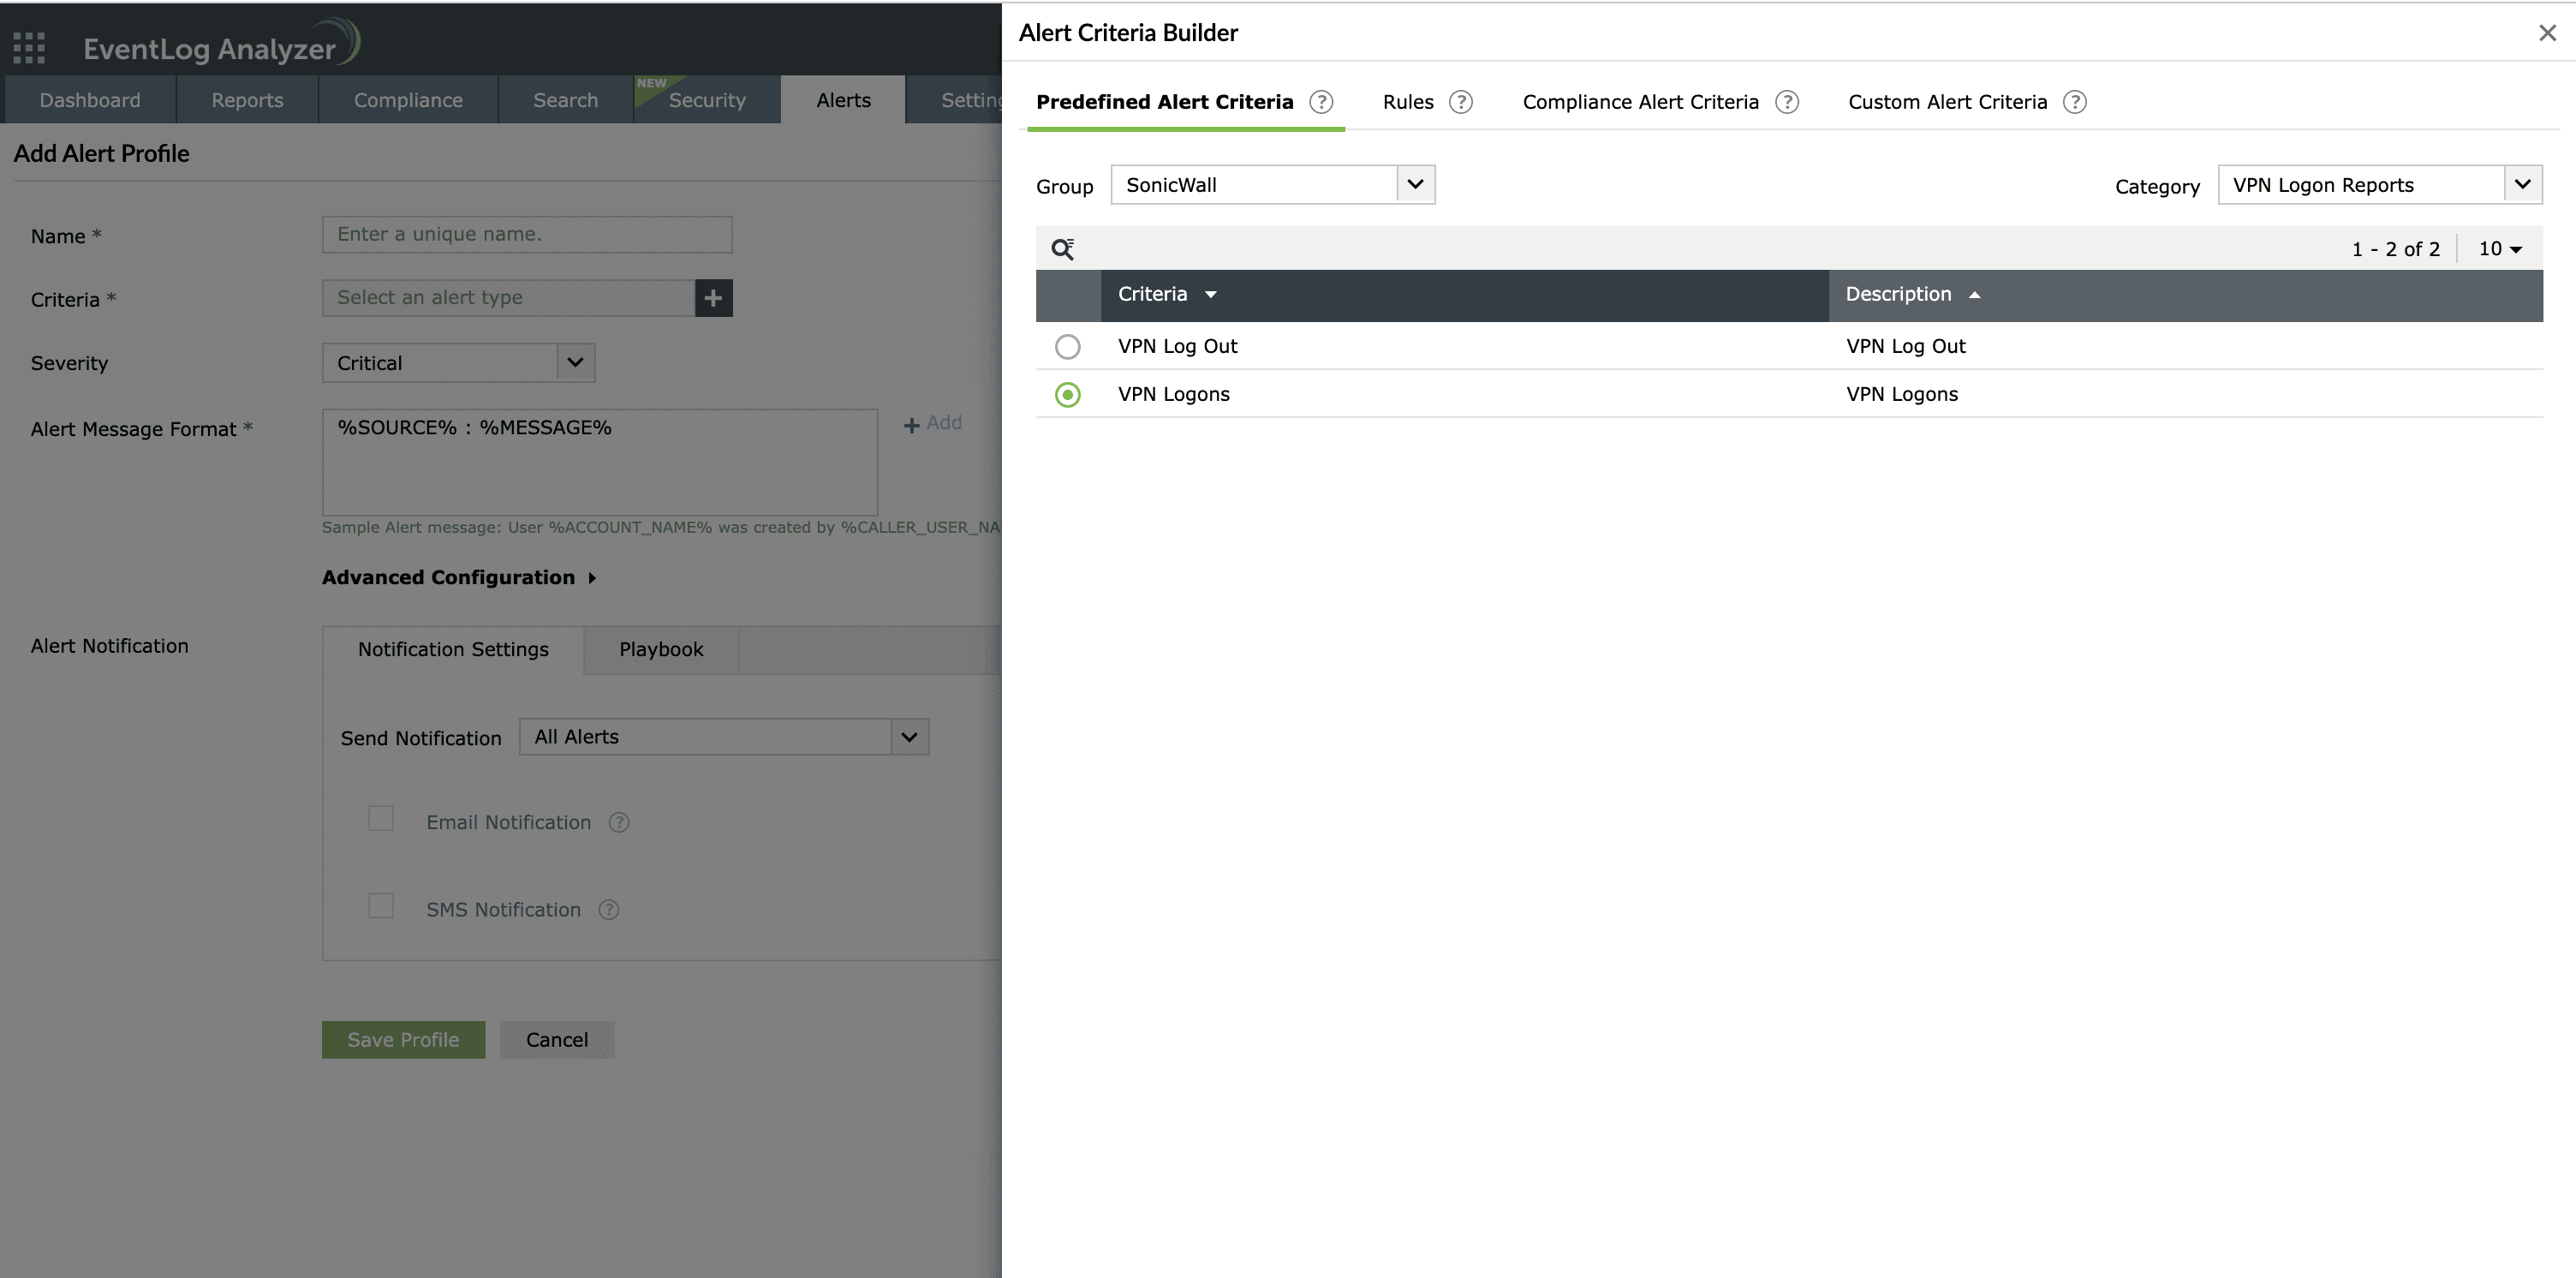Open help for Compliance Alert Criteria
The image size is (2576, 1278).
(x=1787, y=102)
